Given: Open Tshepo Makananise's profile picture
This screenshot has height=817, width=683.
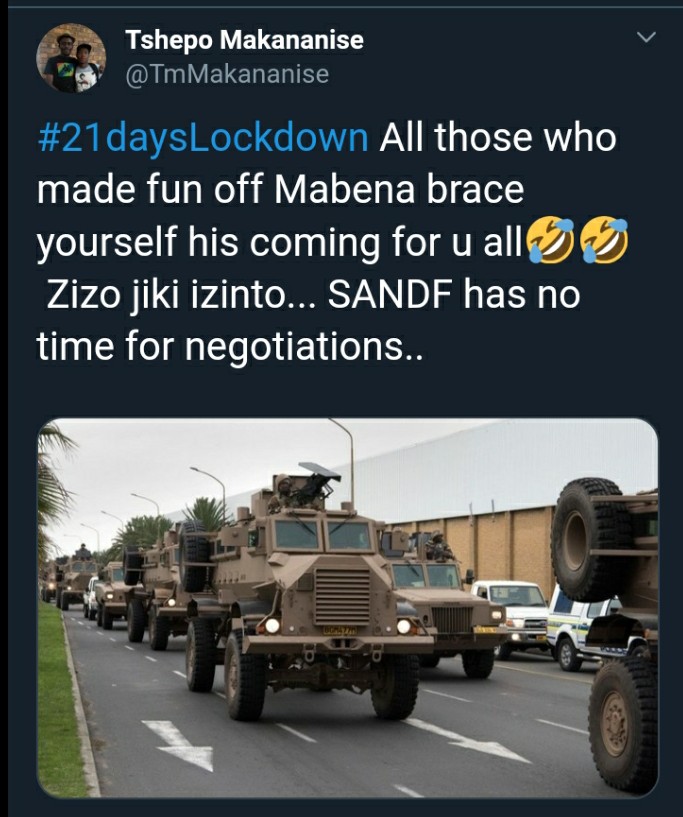Looking at the screenshot, I should [x=71, y=58].
